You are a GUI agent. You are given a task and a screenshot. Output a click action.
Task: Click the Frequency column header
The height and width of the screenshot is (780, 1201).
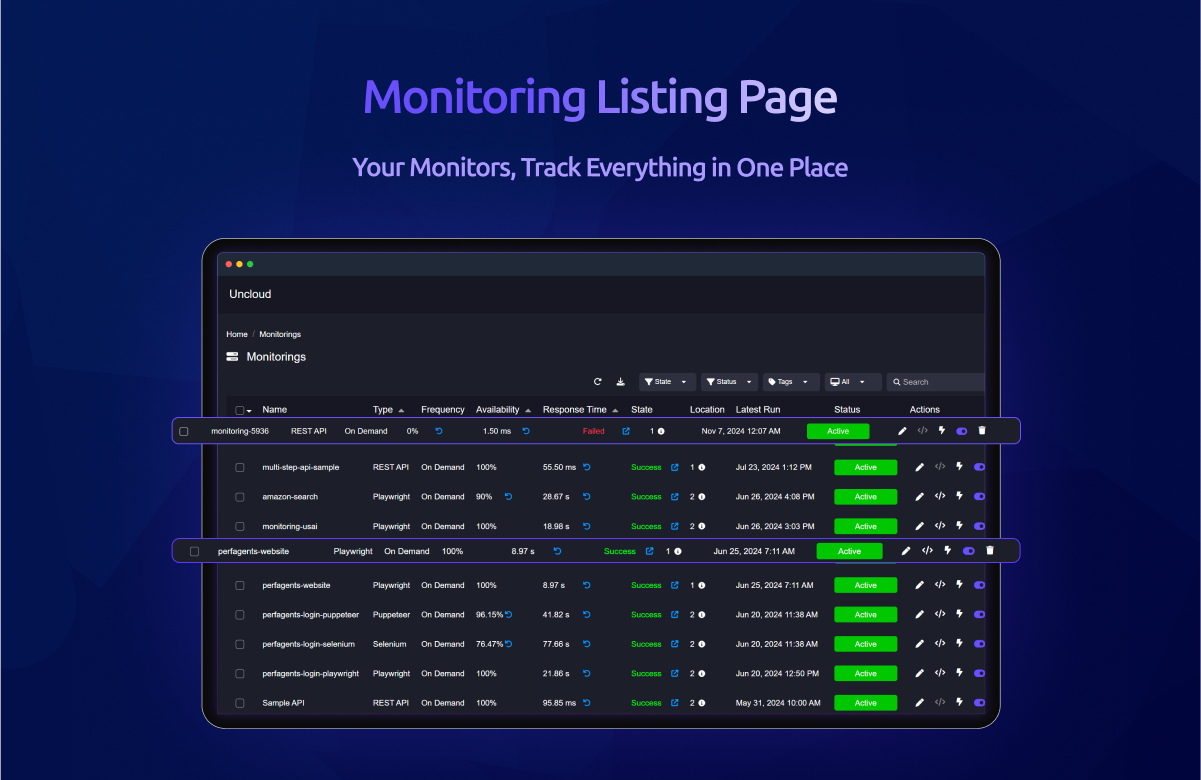[443, 410]
